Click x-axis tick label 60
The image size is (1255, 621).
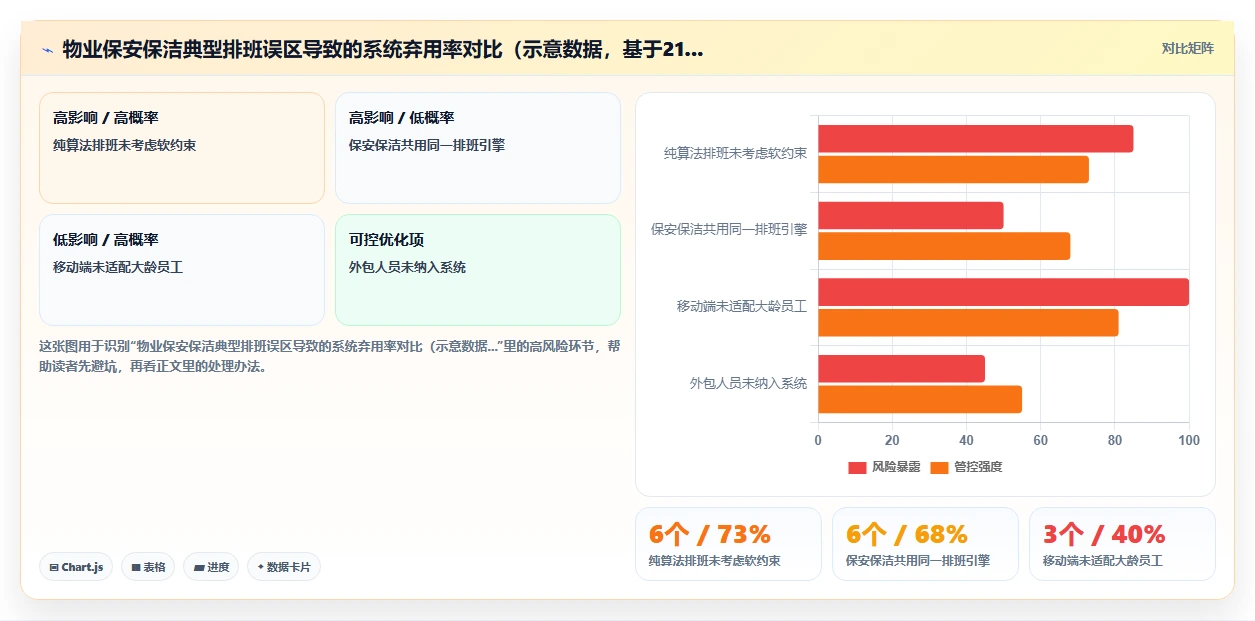[1040, 440]
